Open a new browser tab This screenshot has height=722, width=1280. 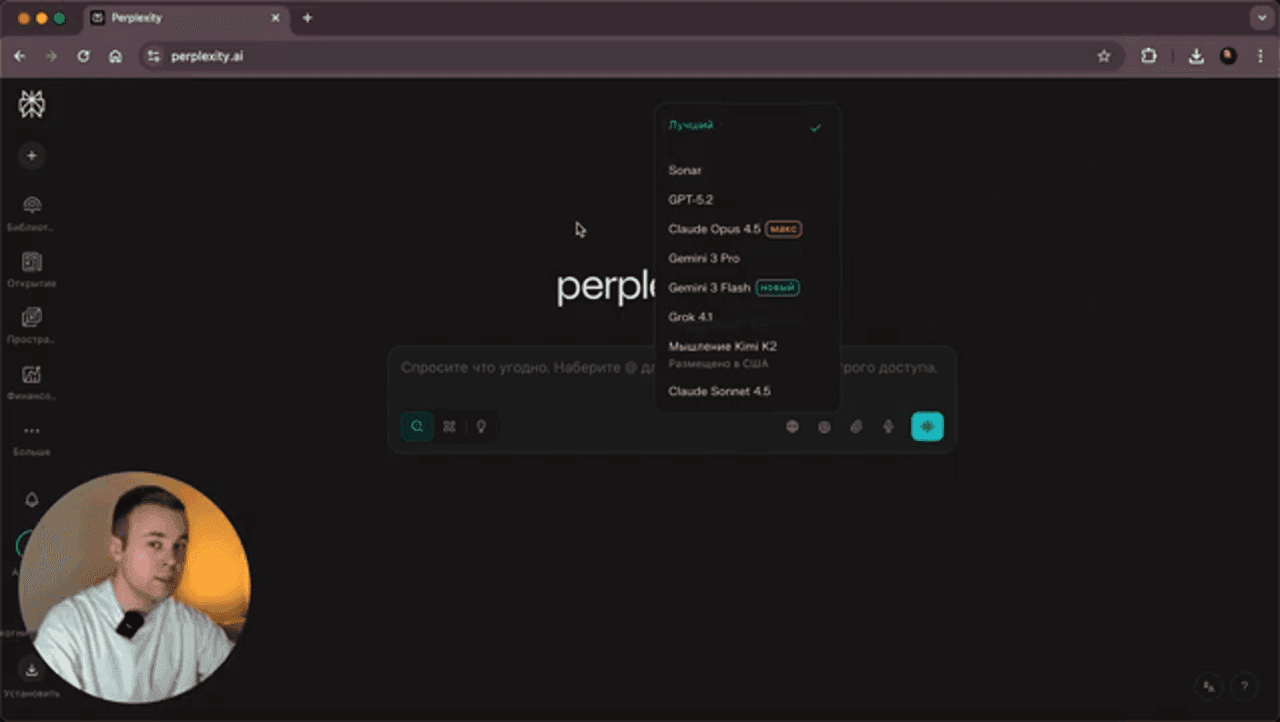[x=307, y=18]
